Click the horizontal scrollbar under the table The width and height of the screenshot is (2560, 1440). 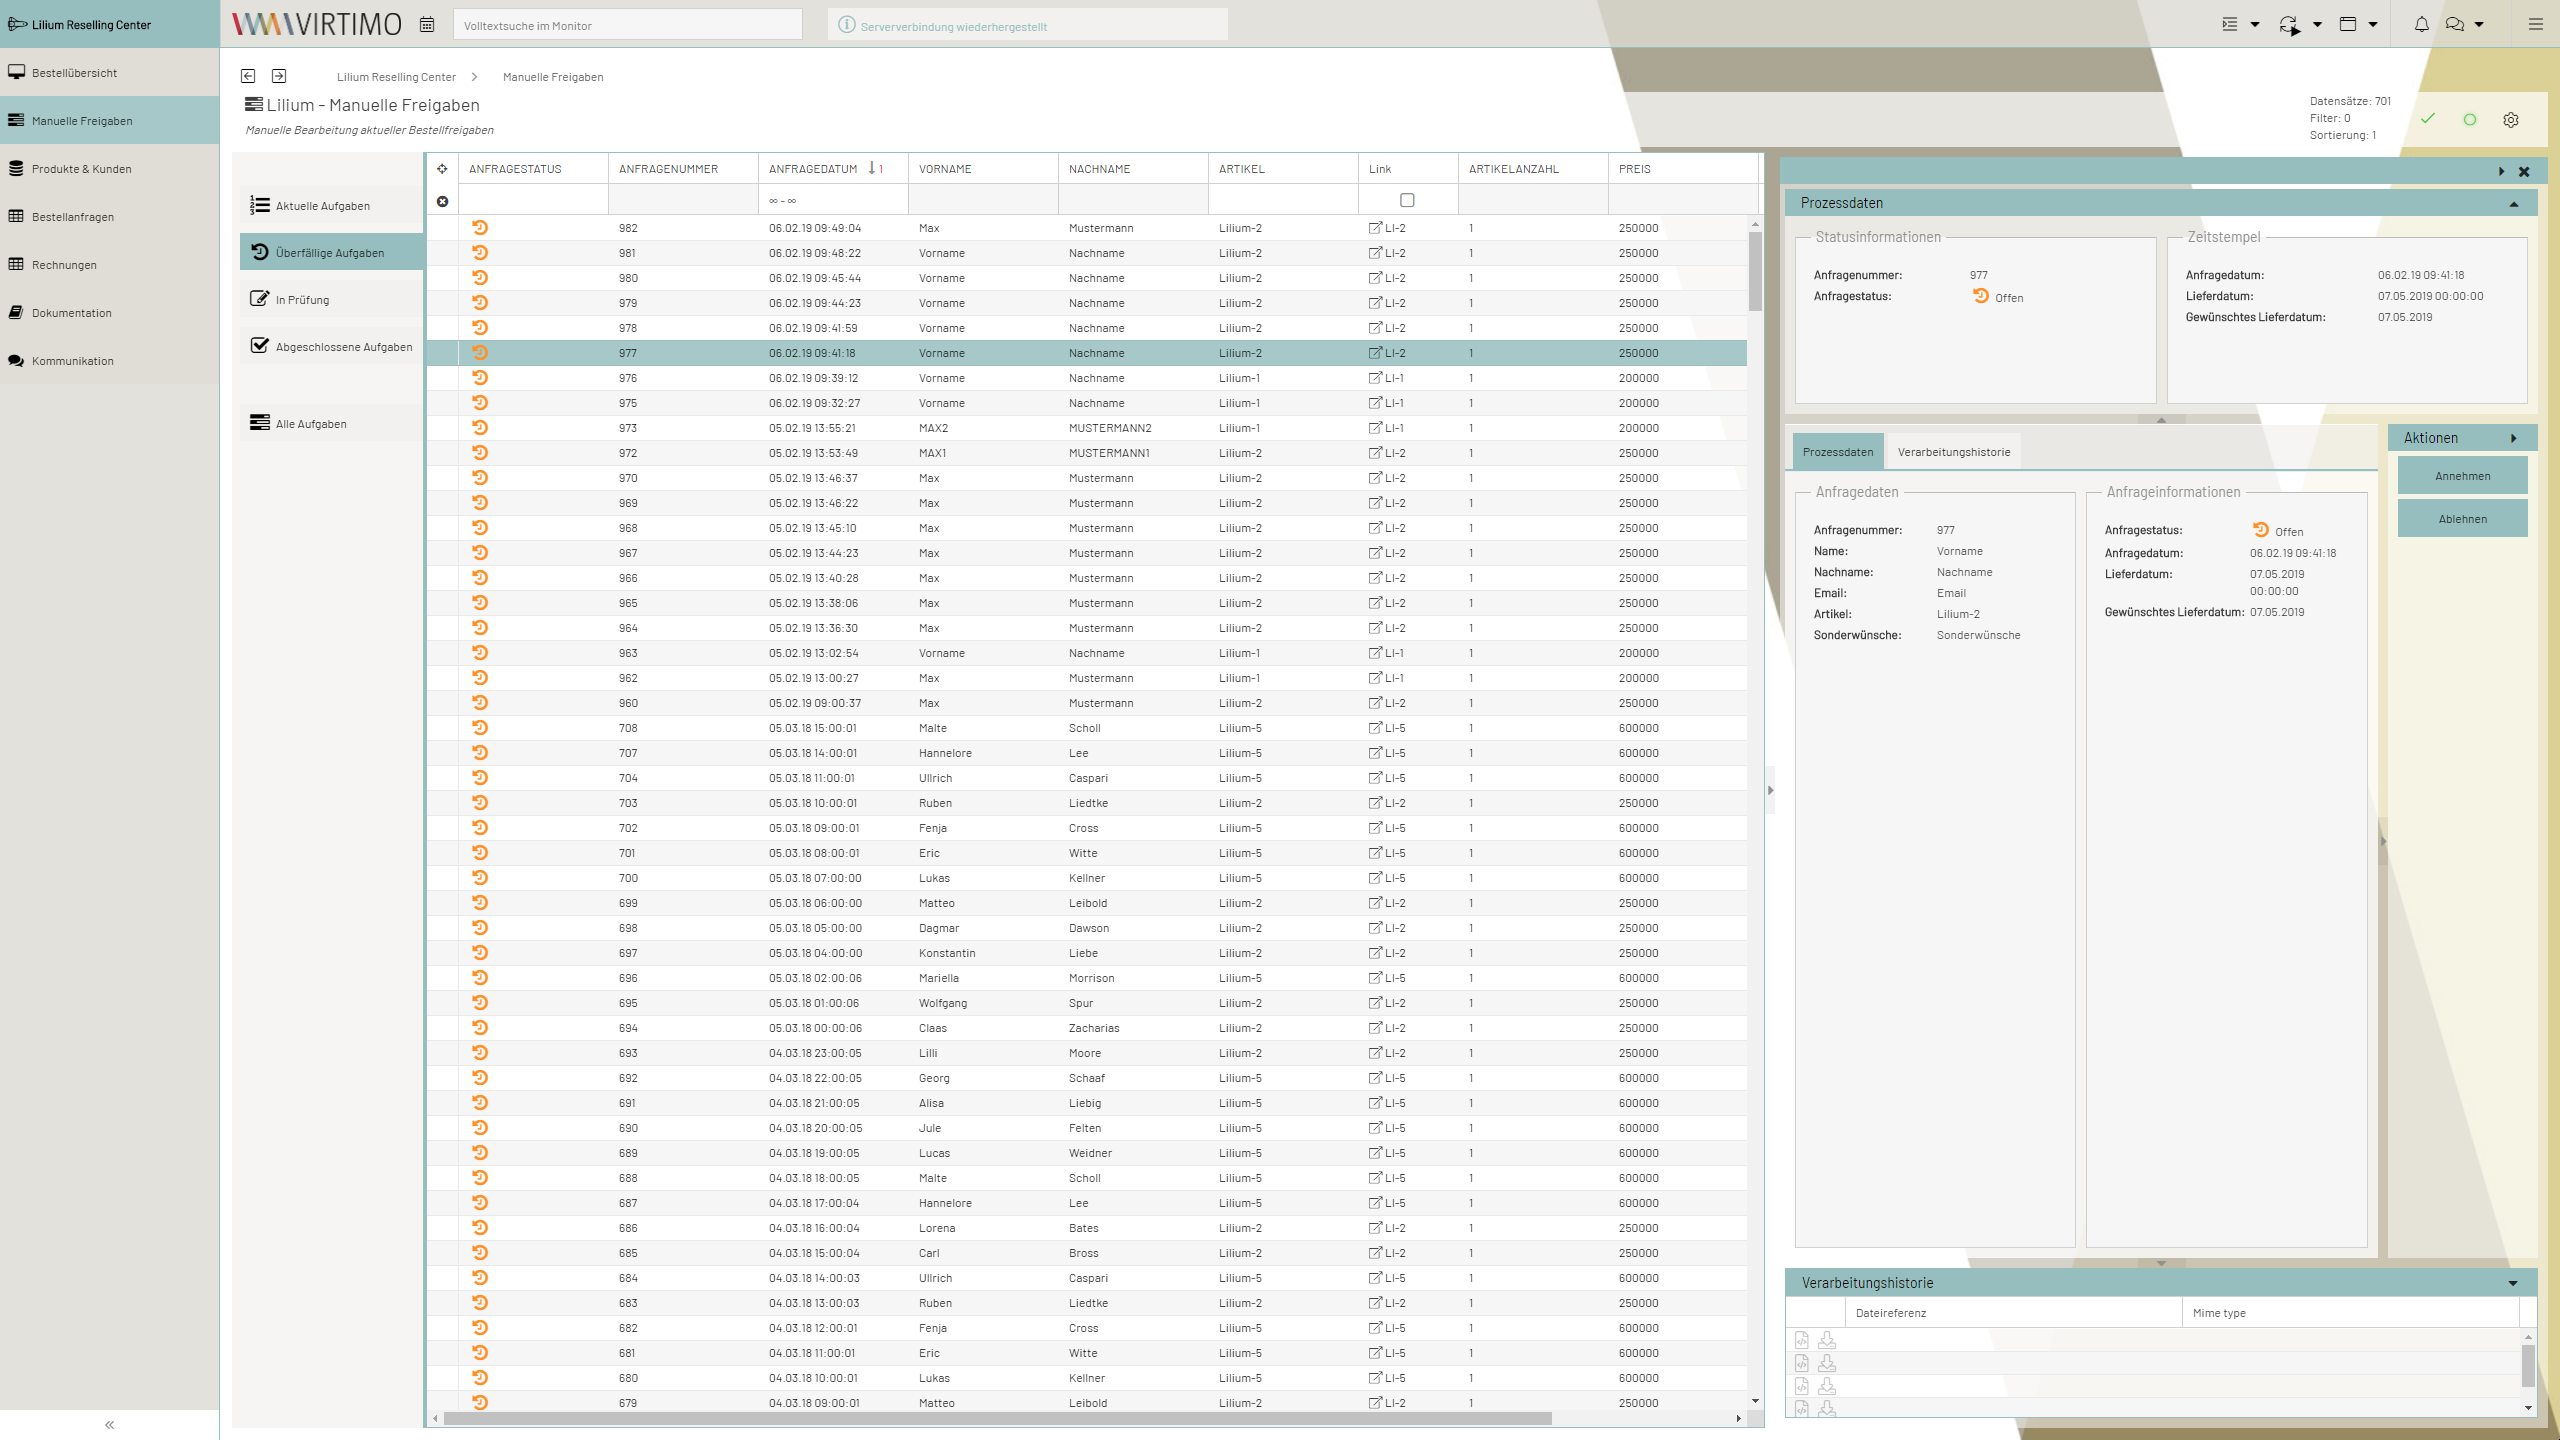(998, 1419)
